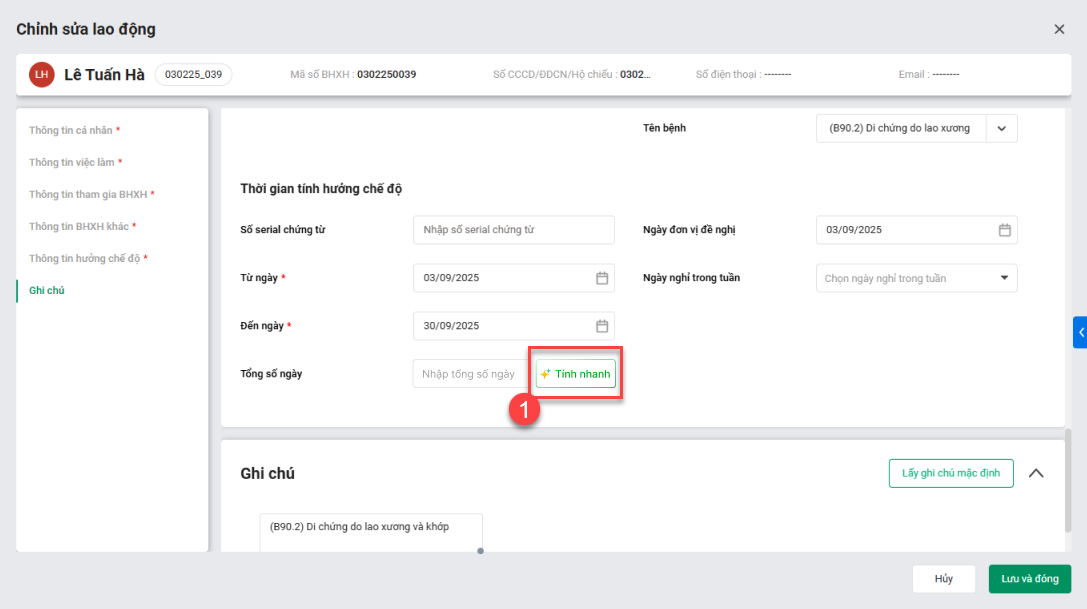Screen dimensions: 1087x609
Task: Click the Tính nhanh button
Action: point(575,374)
